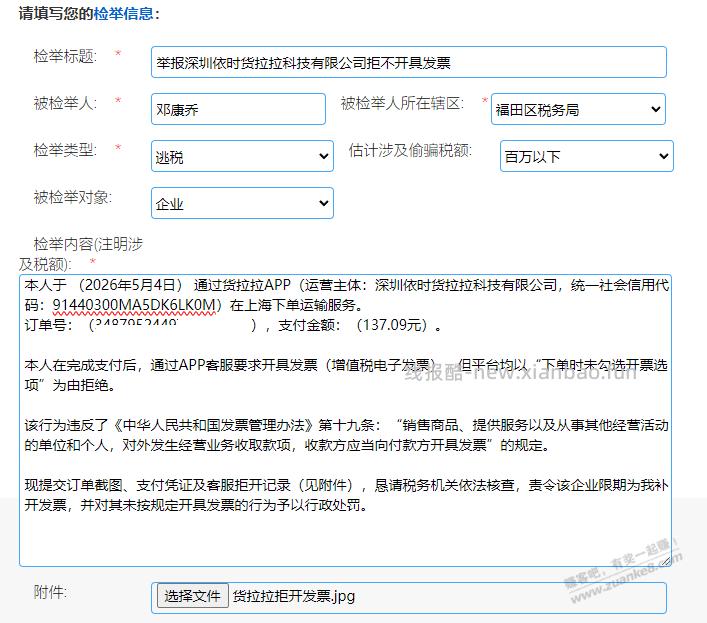Click the 附件 label
The image size is (707, 623).
click(50, 592)
